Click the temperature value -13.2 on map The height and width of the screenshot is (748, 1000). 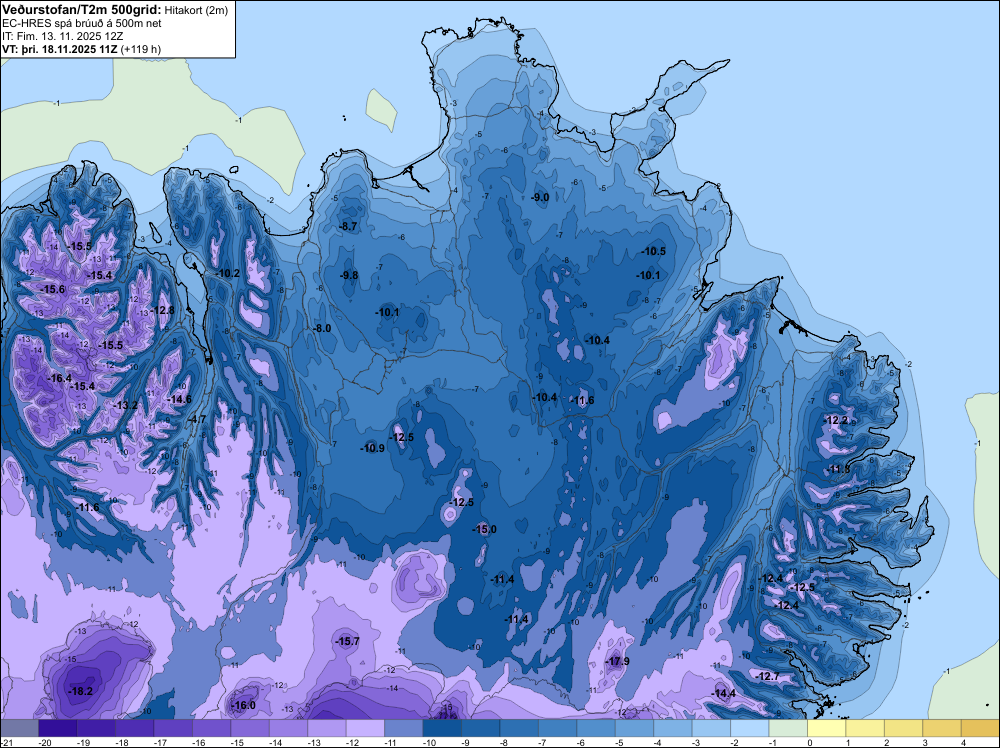125,405
